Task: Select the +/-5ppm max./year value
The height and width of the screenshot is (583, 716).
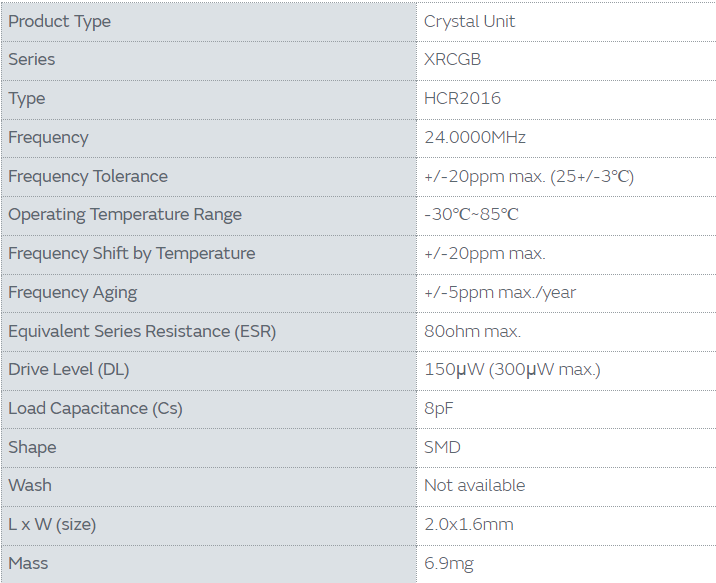Action: click(x=499, y=292)
